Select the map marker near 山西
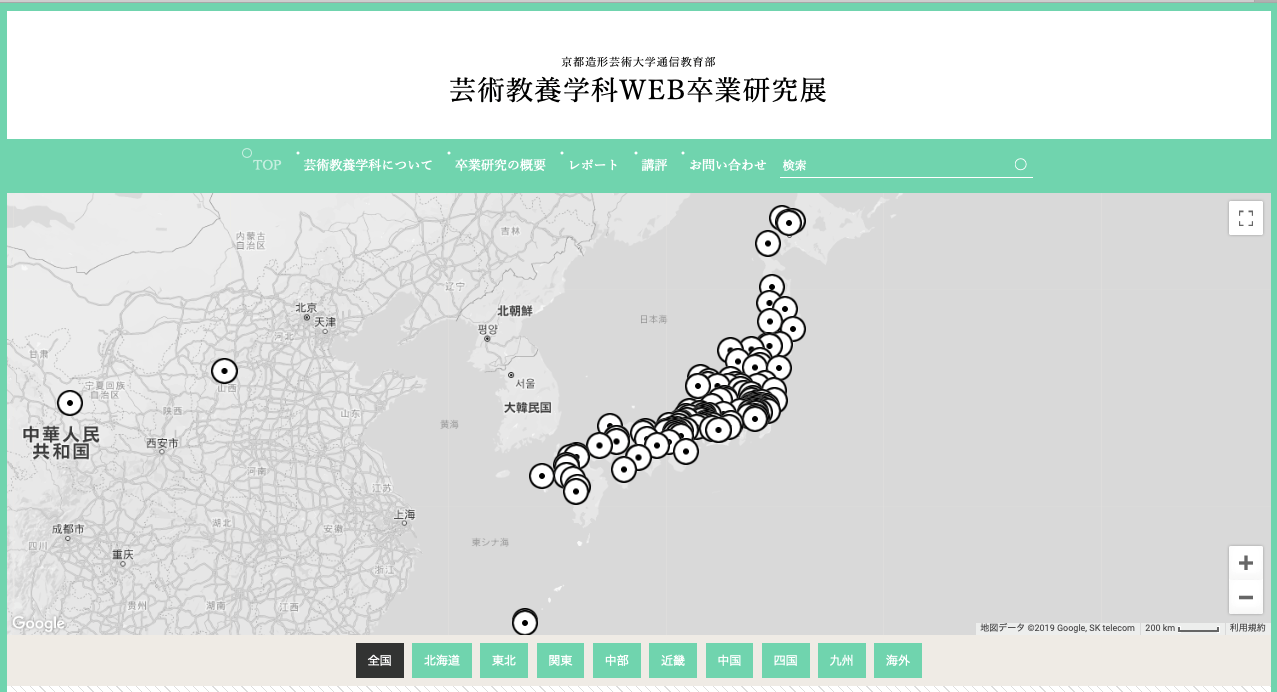This screenshot has height=692, width=1277. click(x=224, y=371)
